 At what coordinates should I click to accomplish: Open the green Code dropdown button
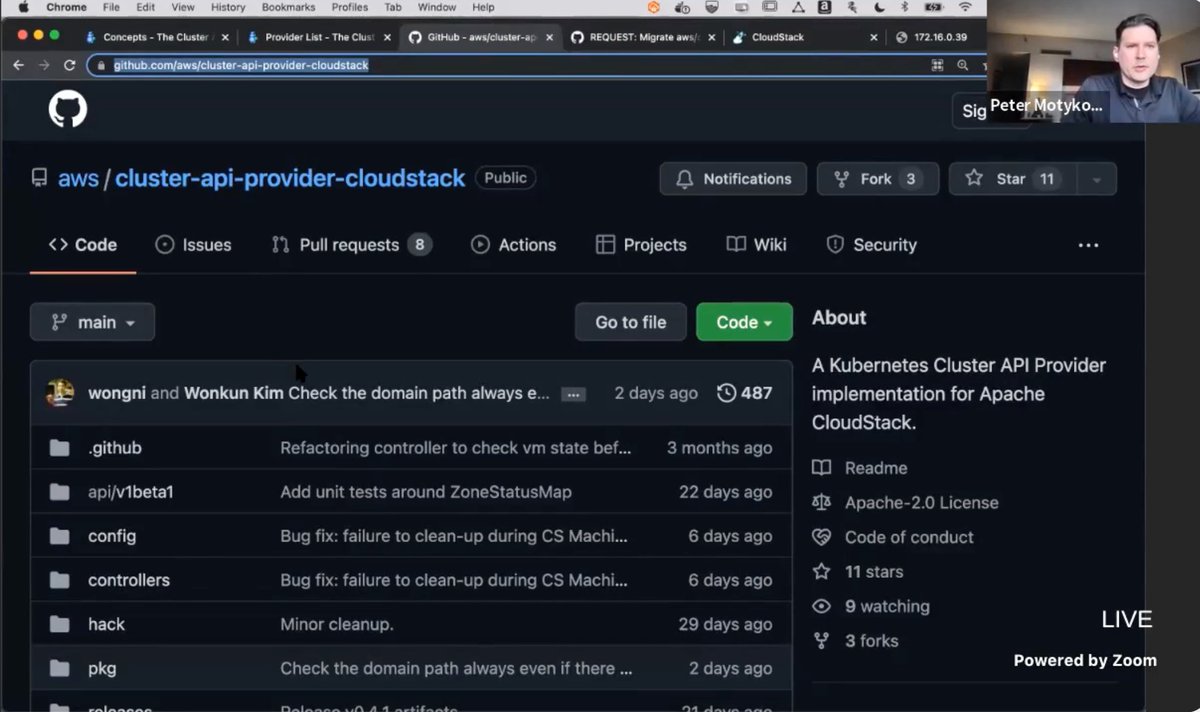pos(744,322)
